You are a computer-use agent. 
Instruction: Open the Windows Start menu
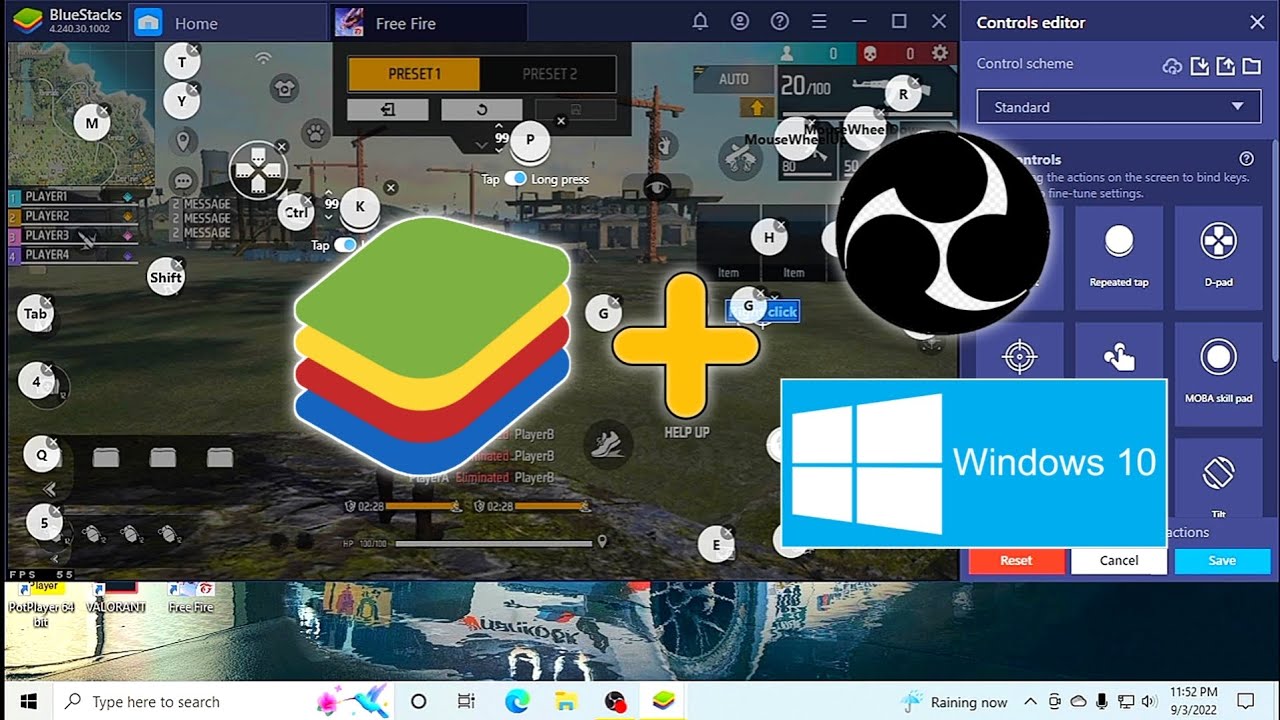pyautogui.click(x=27, y=701)
